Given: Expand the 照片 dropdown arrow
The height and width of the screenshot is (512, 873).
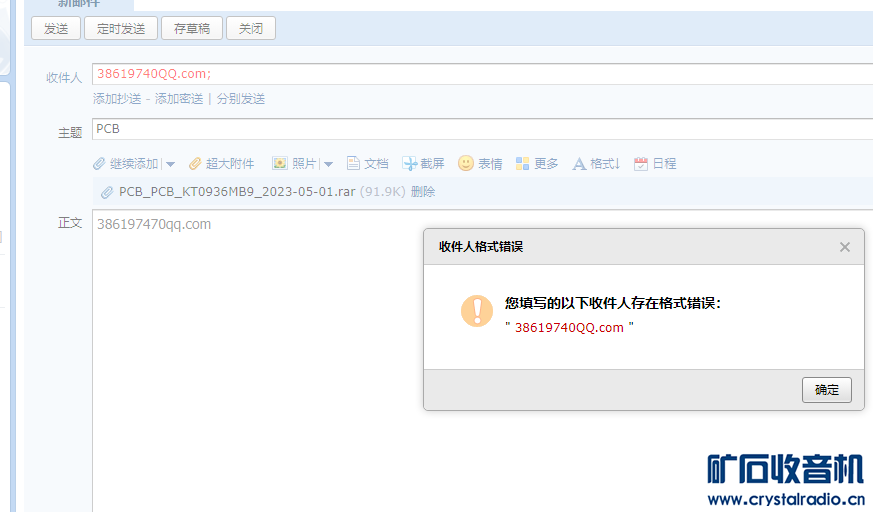Looking at the screenshot, I should point(328,164).
